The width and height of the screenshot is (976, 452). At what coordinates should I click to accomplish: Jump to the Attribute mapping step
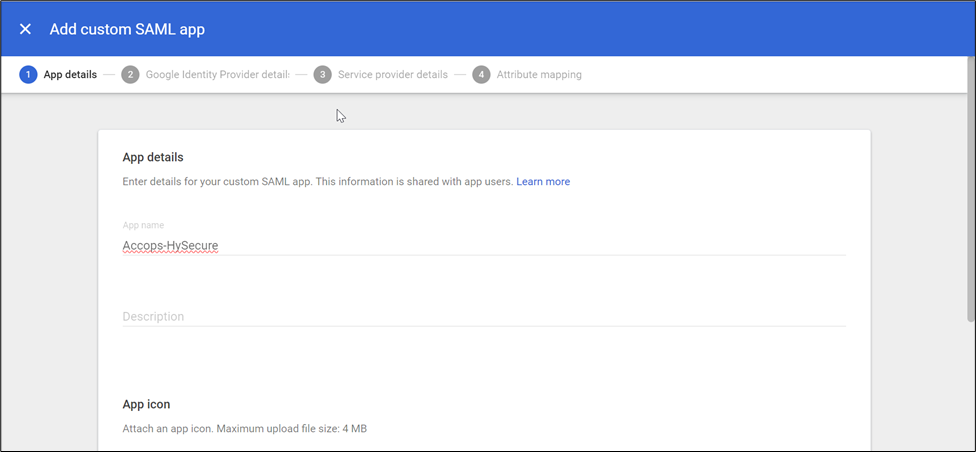click(538, 75)
